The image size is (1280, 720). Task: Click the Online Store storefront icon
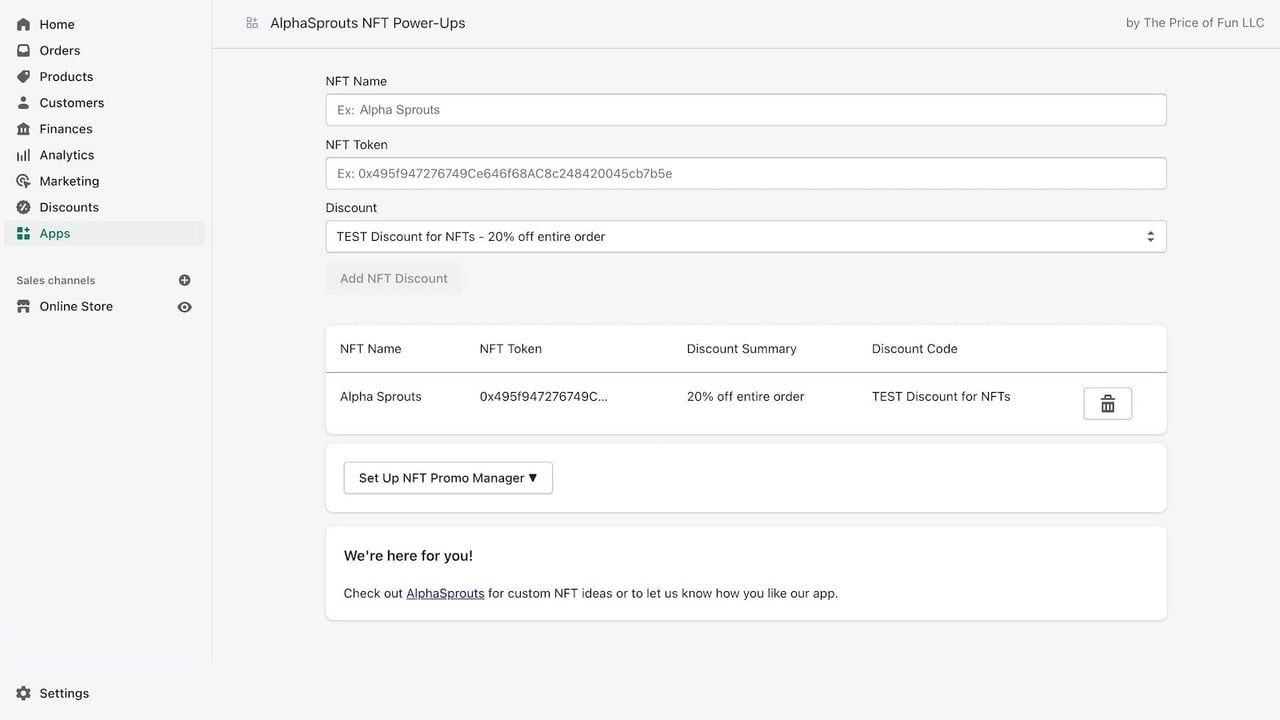pyautogui.click(x=23, y=306)
